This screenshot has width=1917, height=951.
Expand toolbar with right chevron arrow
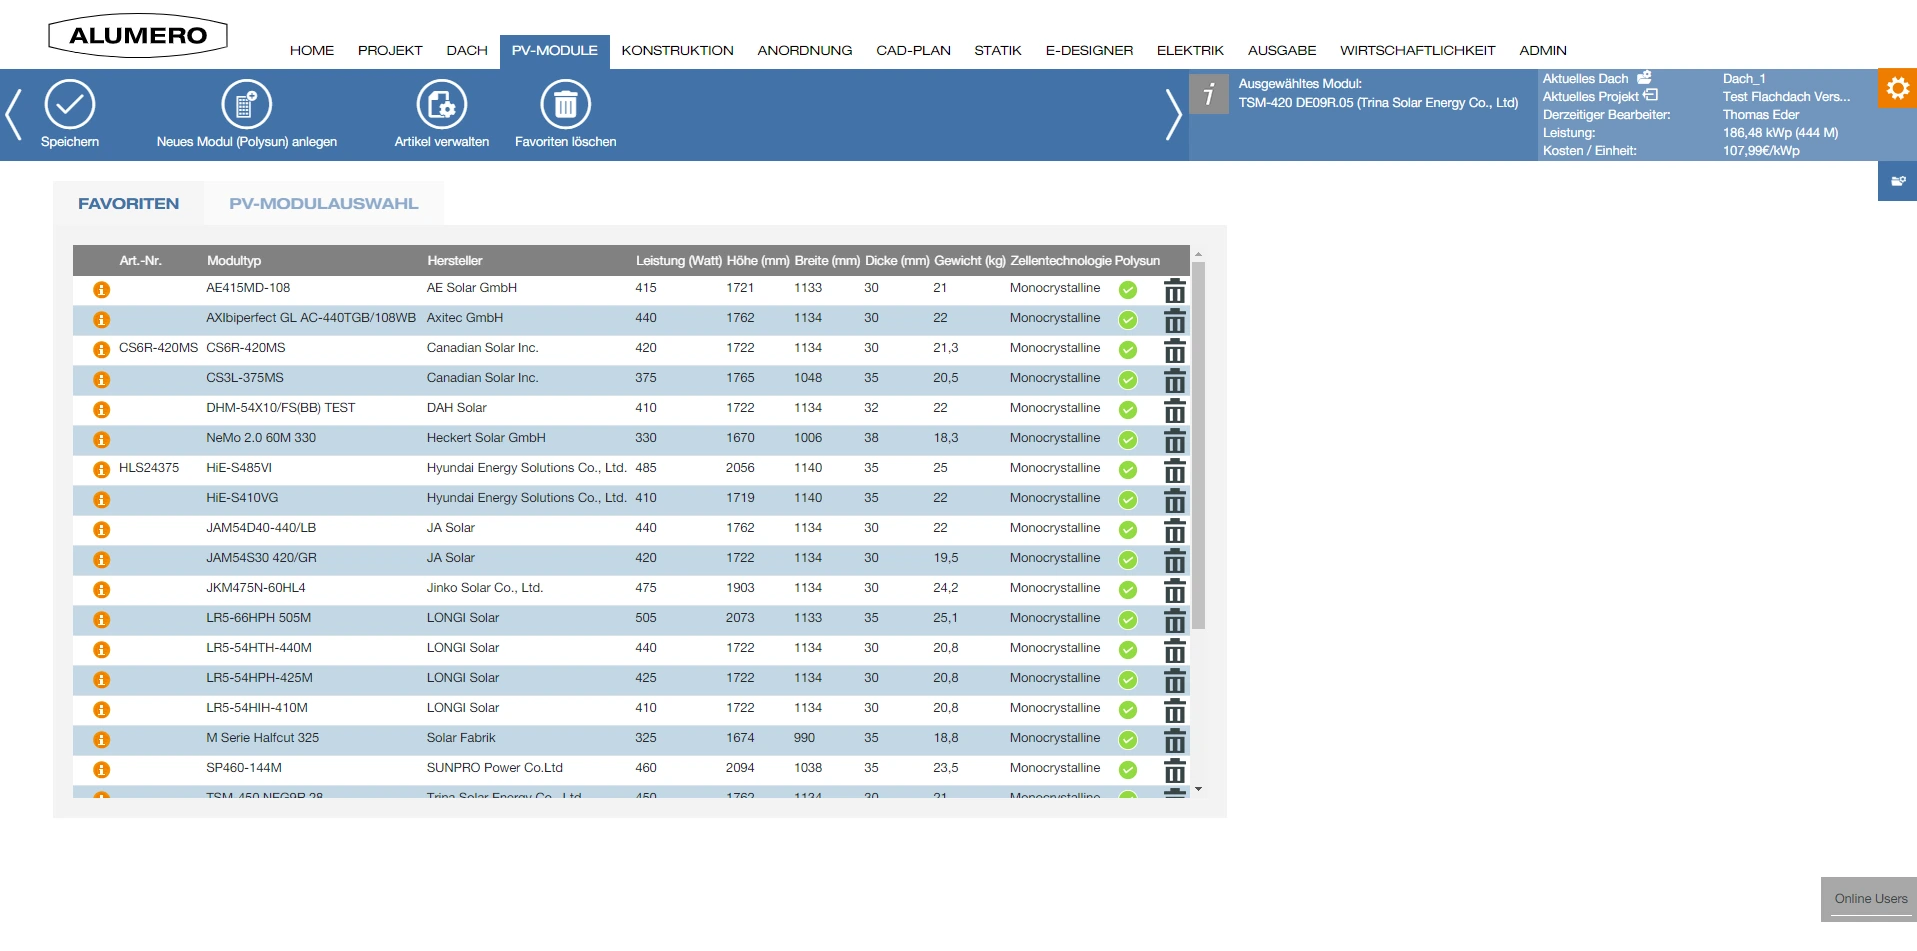(x=1173, y=114)
